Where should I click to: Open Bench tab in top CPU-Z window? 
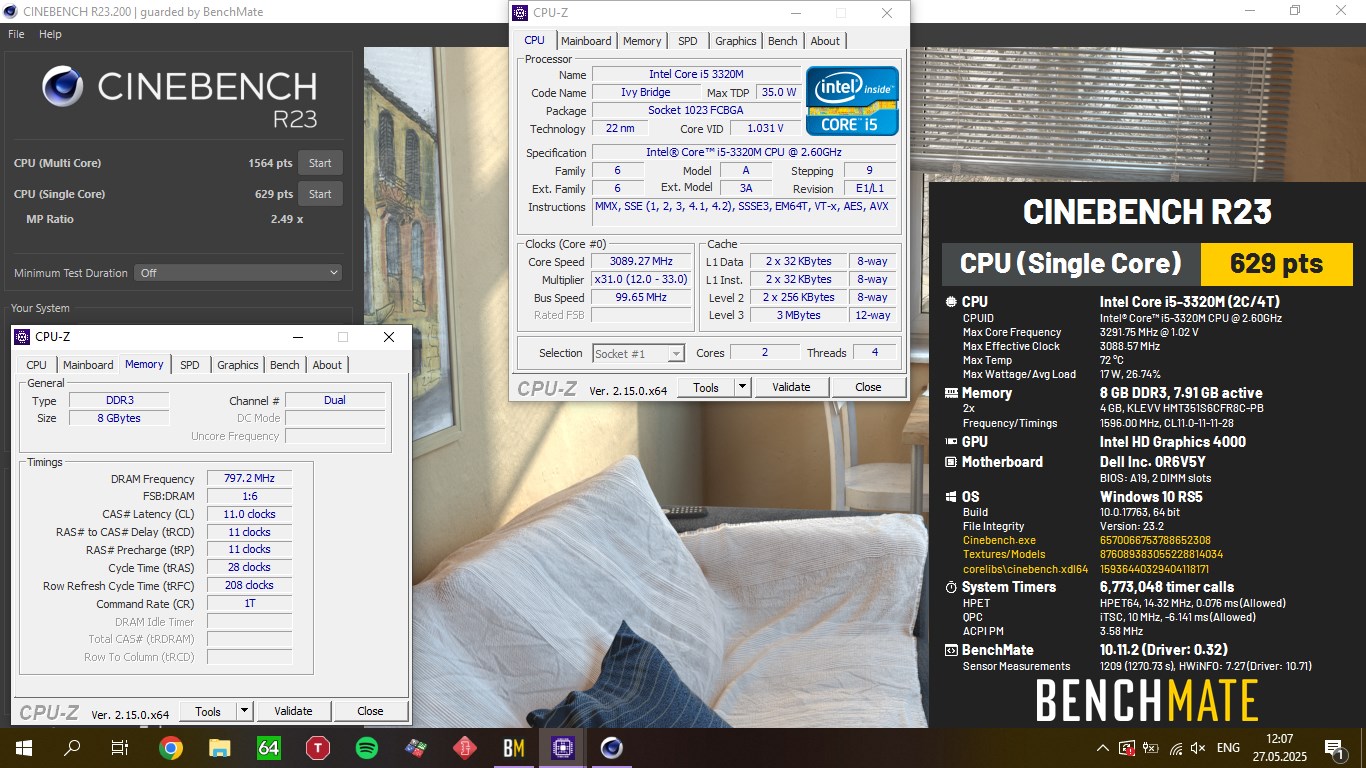[783, 41]
